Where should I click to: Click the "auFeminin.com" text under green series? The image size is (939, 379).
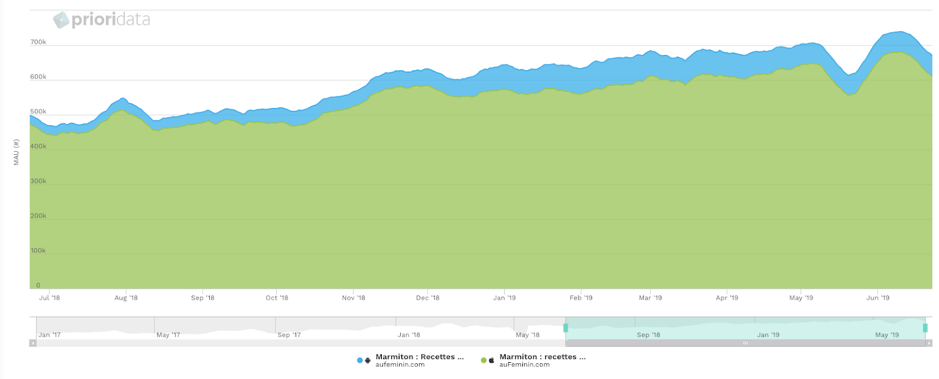pyautogui.click(x=525, y=365)
